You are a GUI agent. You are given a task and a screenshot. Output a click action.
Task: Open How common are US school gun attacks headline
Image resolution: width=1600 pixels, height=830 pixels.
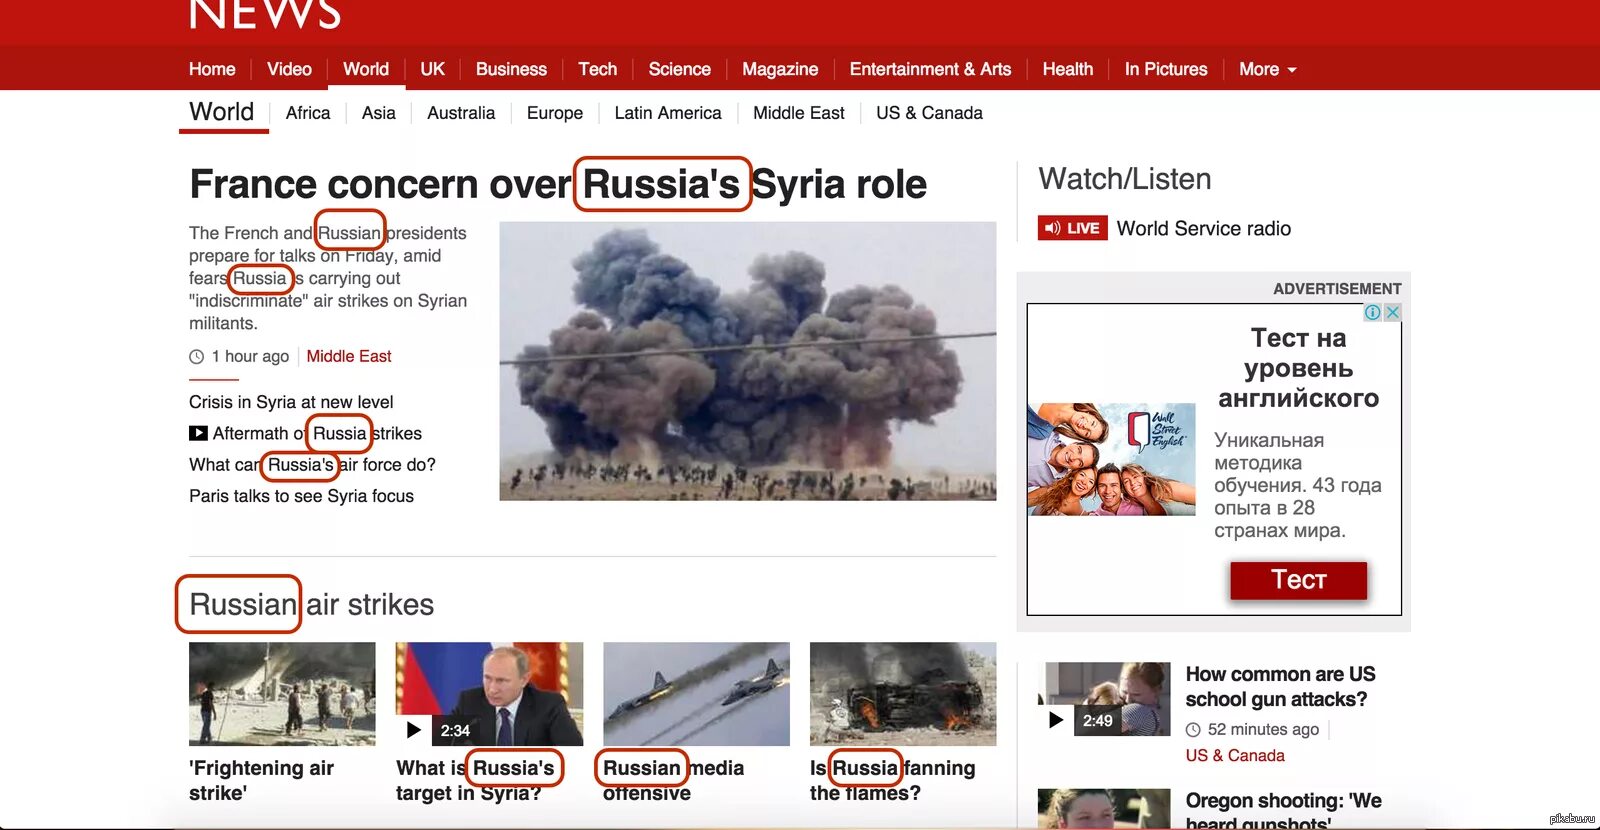pyautogui.click(x=1280, y=687)
